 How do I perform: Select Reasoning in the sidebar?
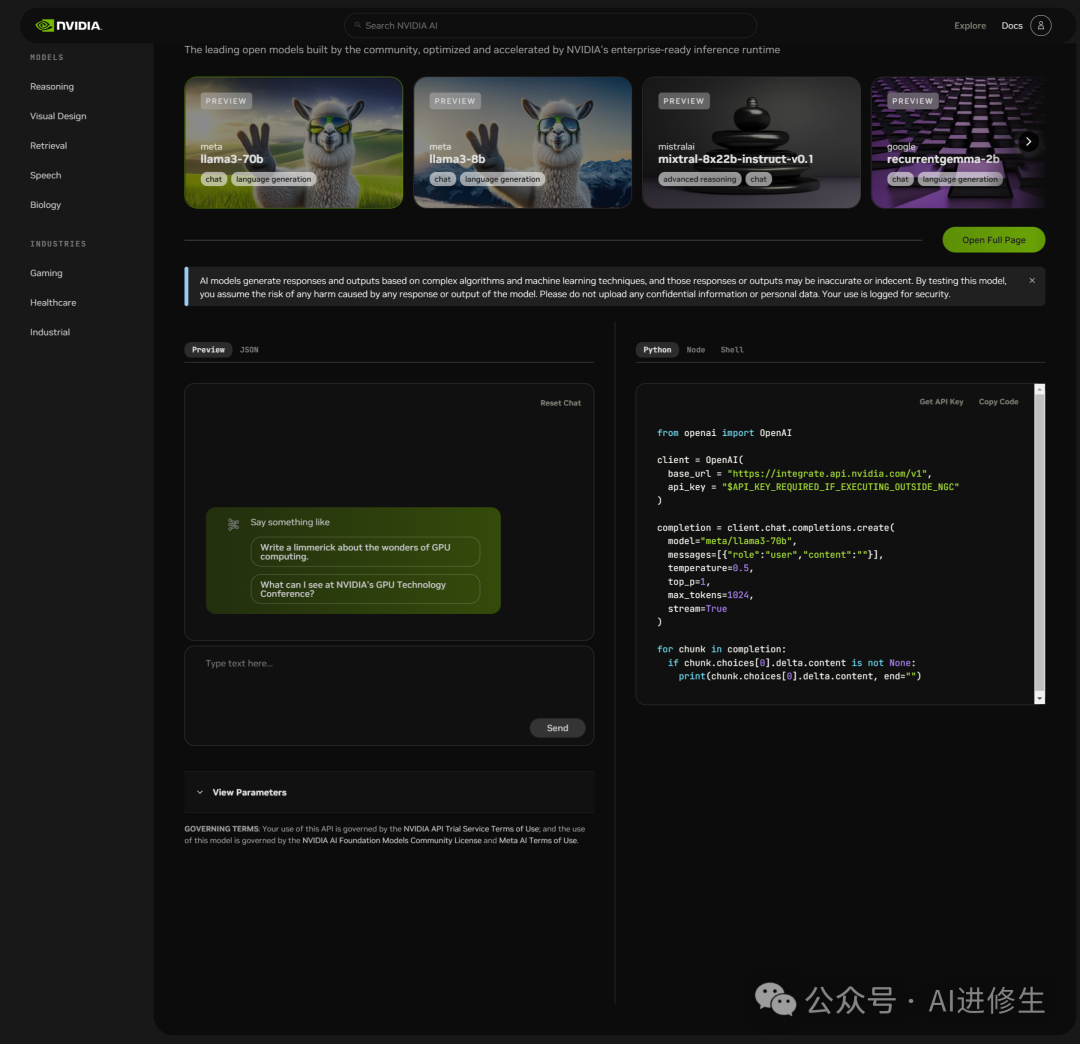(52, 87)
